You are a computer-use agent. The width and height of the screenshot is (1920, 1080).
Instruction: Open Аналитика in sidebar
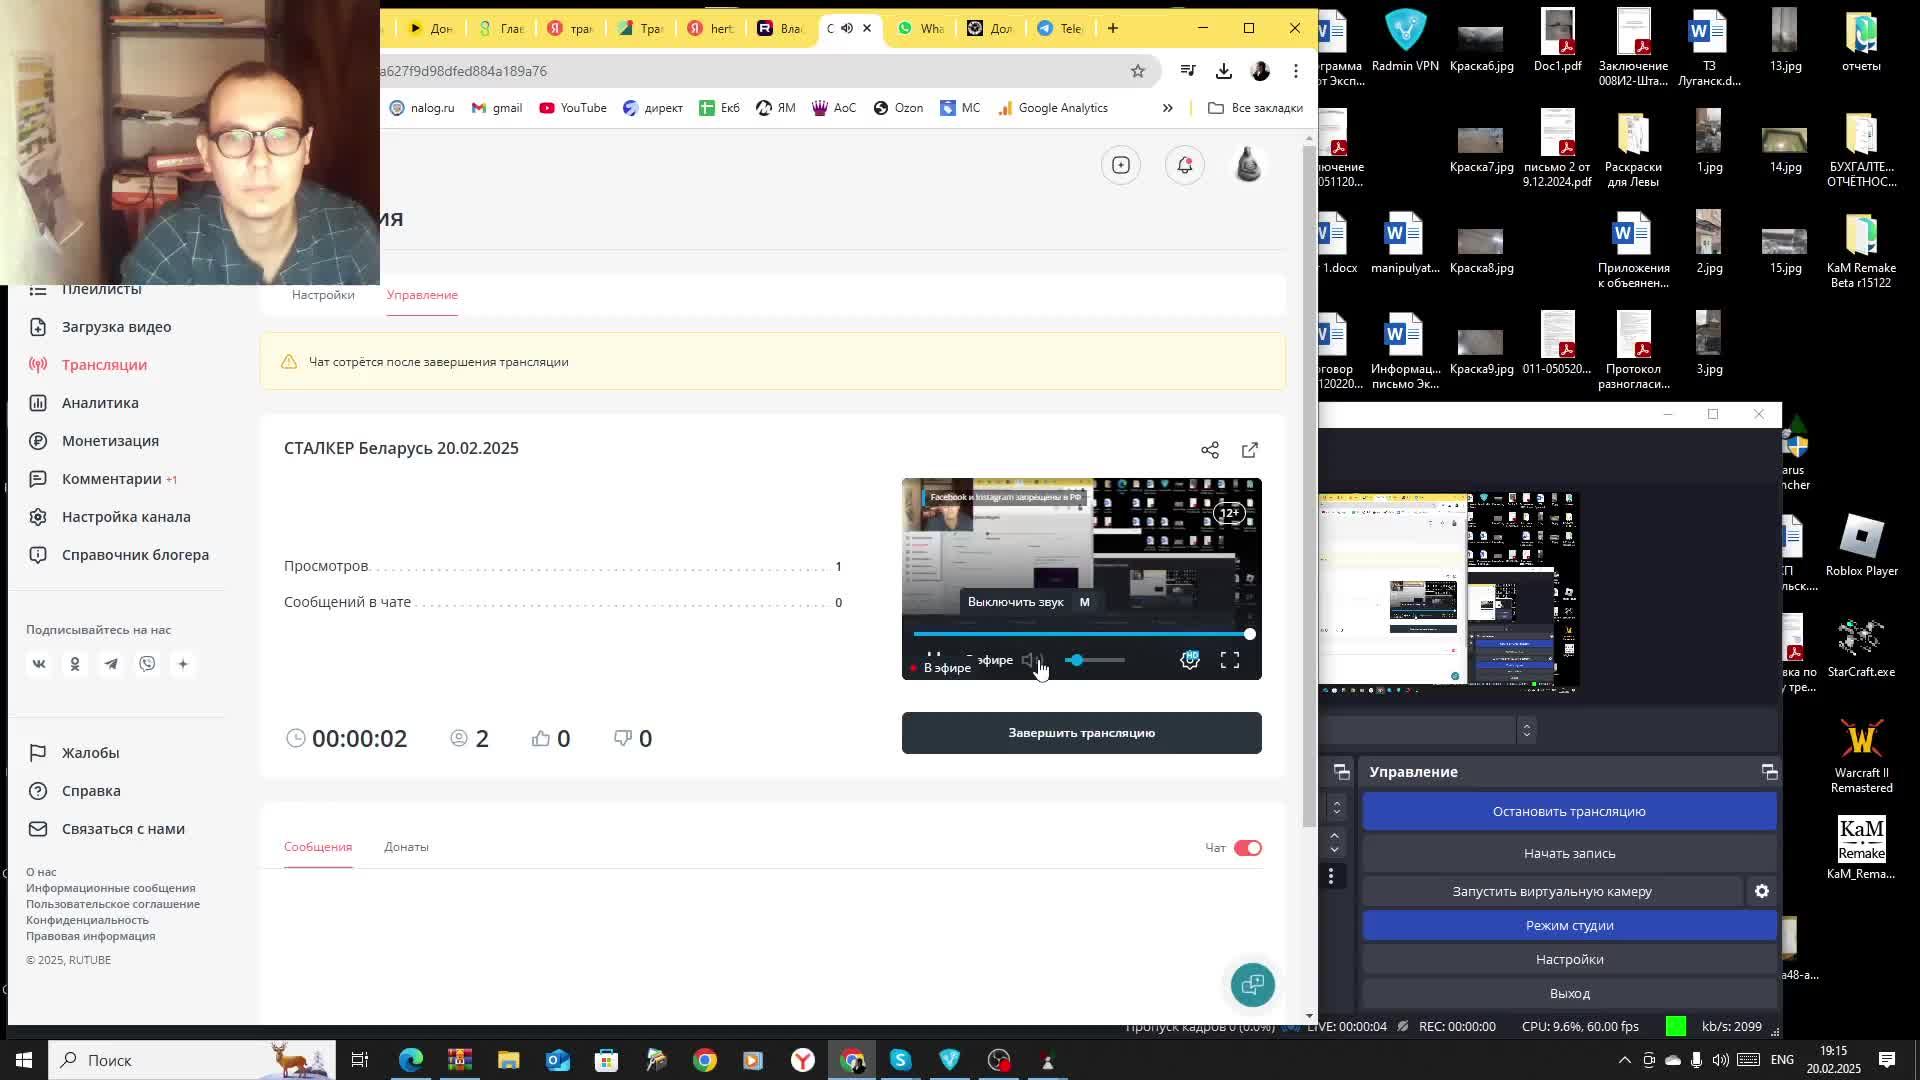(x=100, y=403)
